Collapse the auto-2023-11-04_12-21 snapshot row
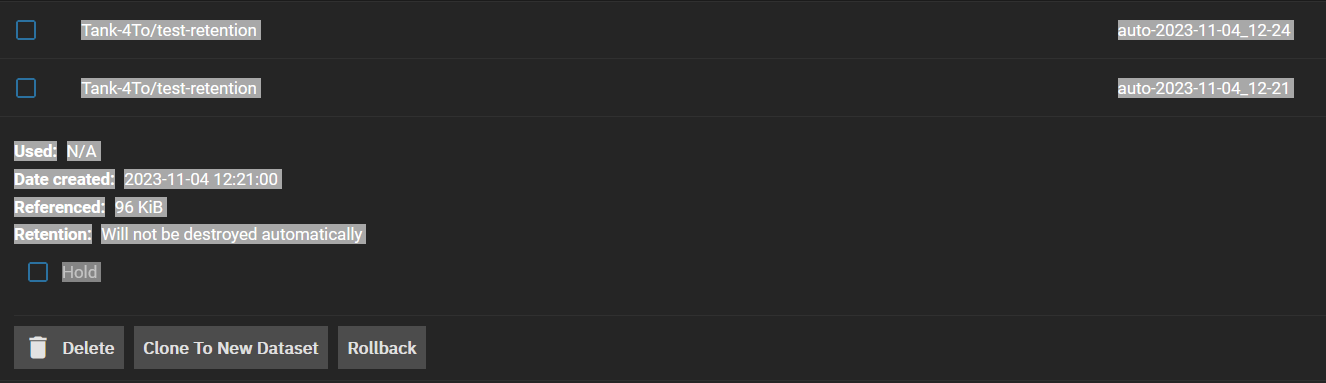This screenshot has height=383, width=1326. pyautogui.click(x=663, y=88)
